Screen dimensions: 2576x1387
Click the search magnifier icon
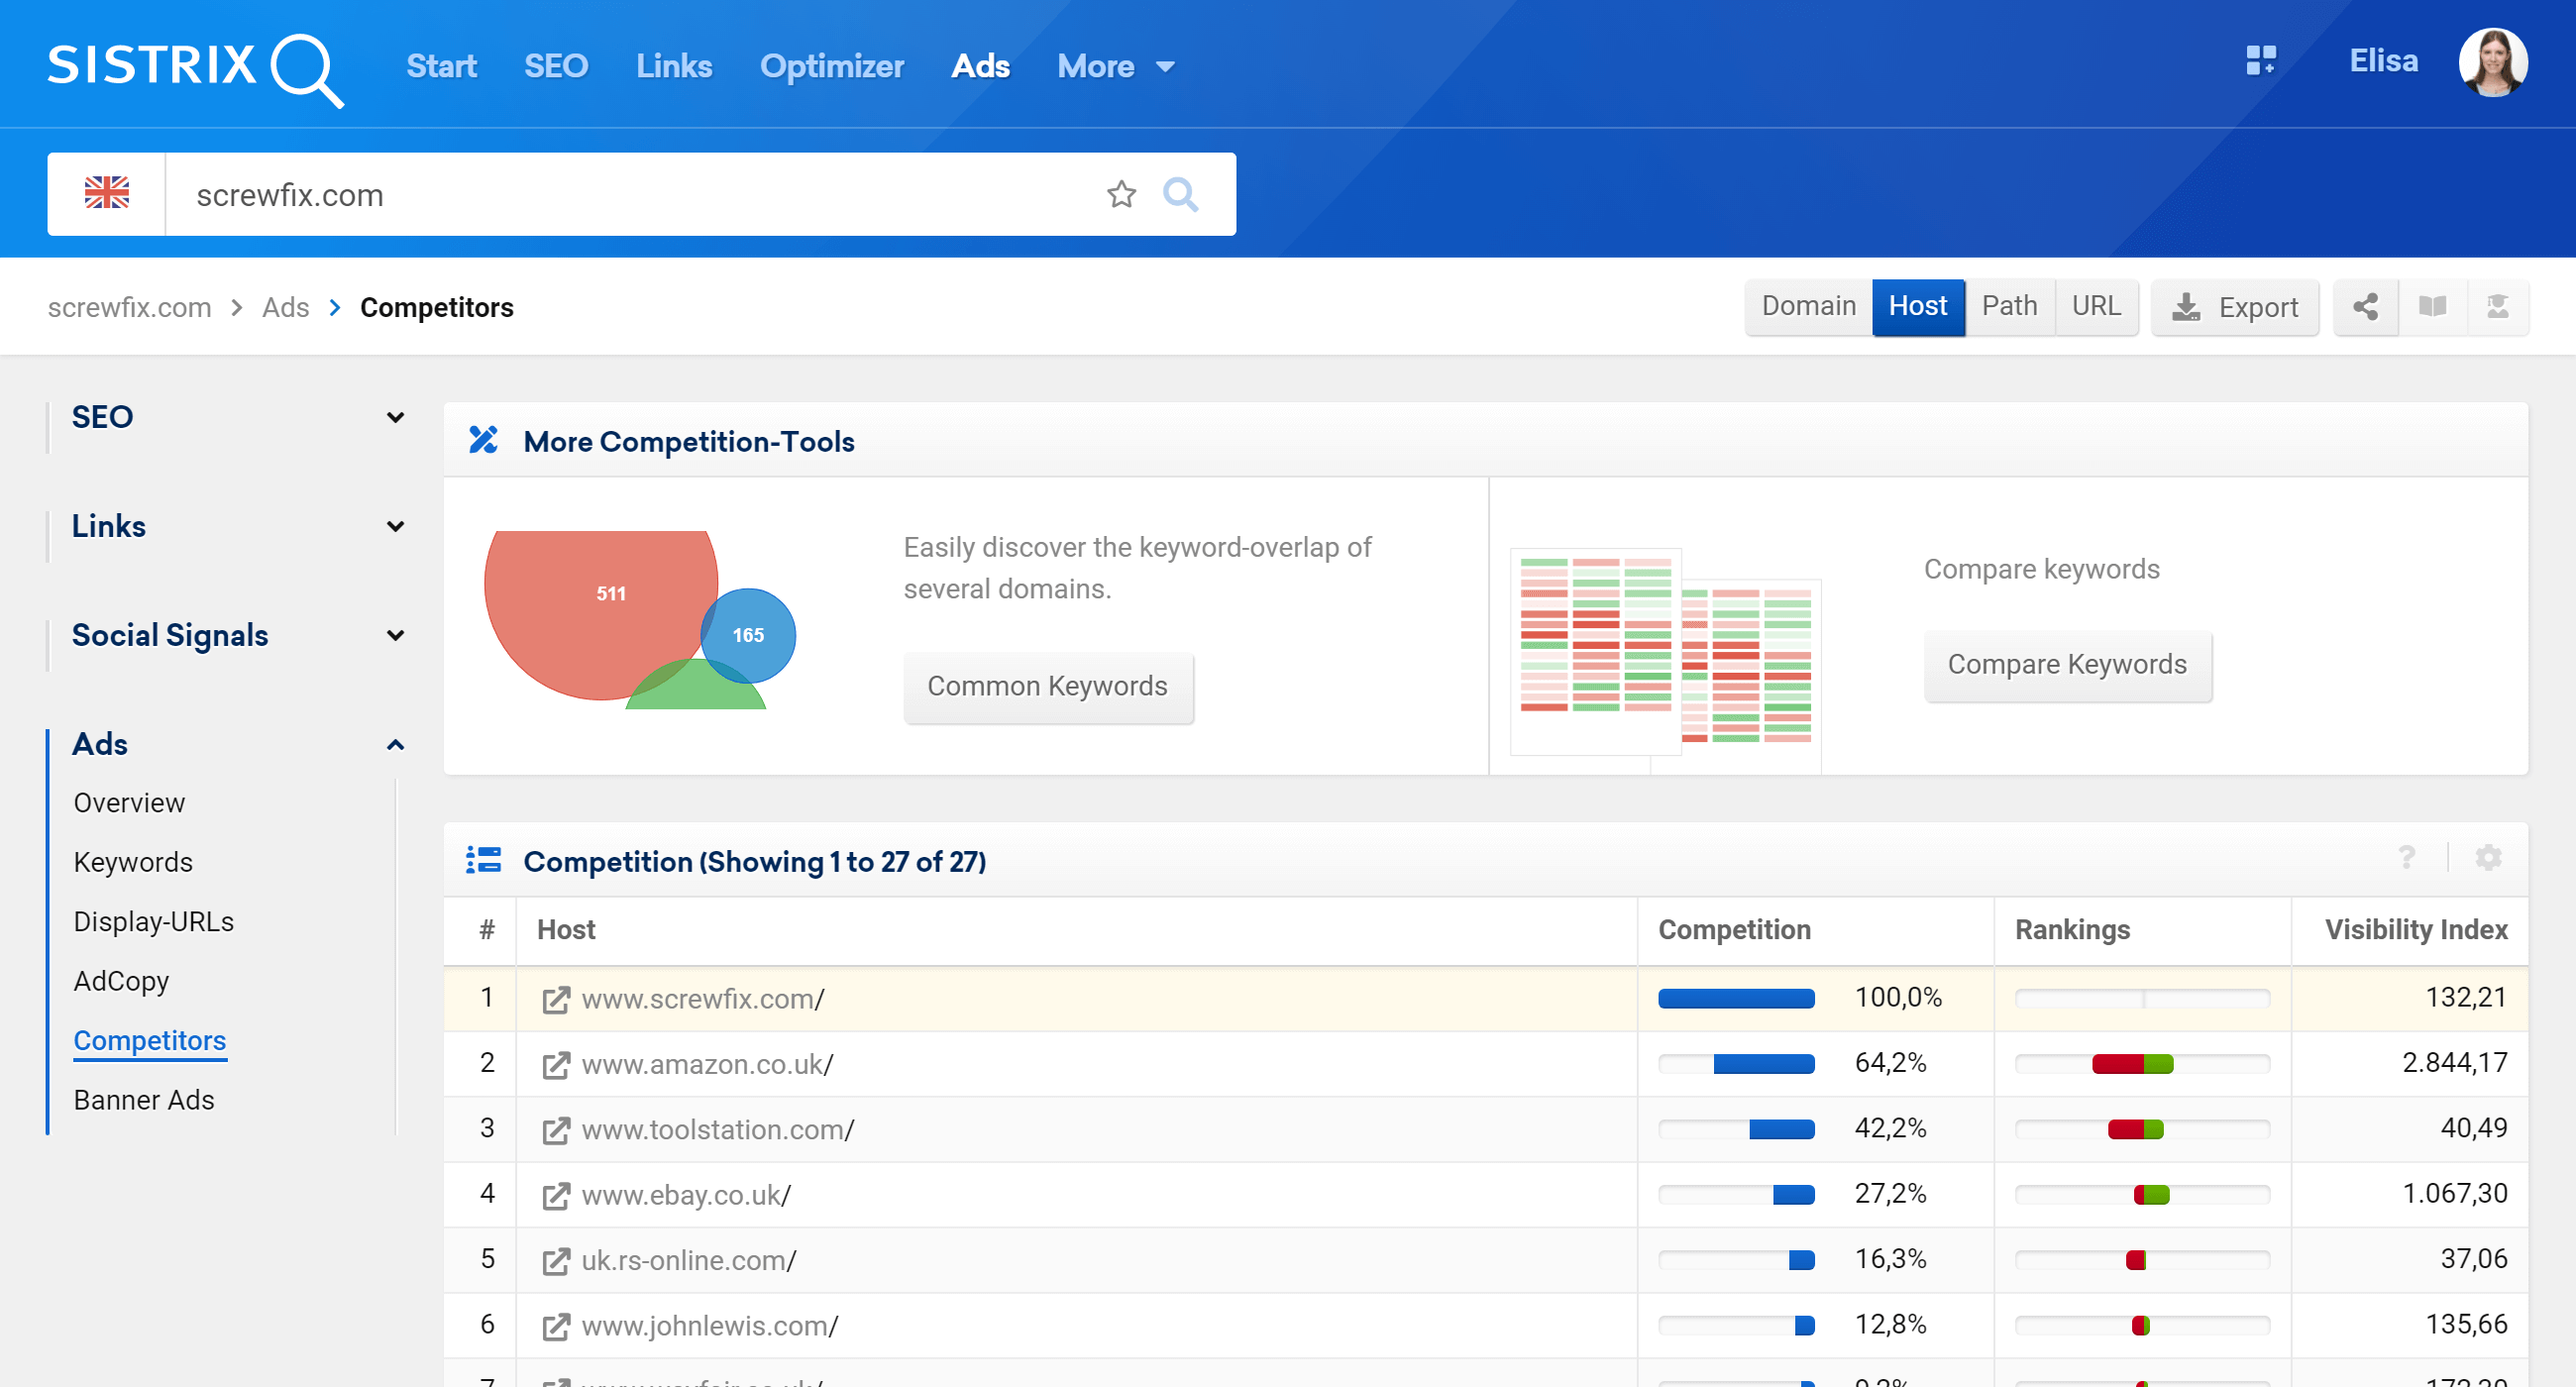tap(1180, 194)
